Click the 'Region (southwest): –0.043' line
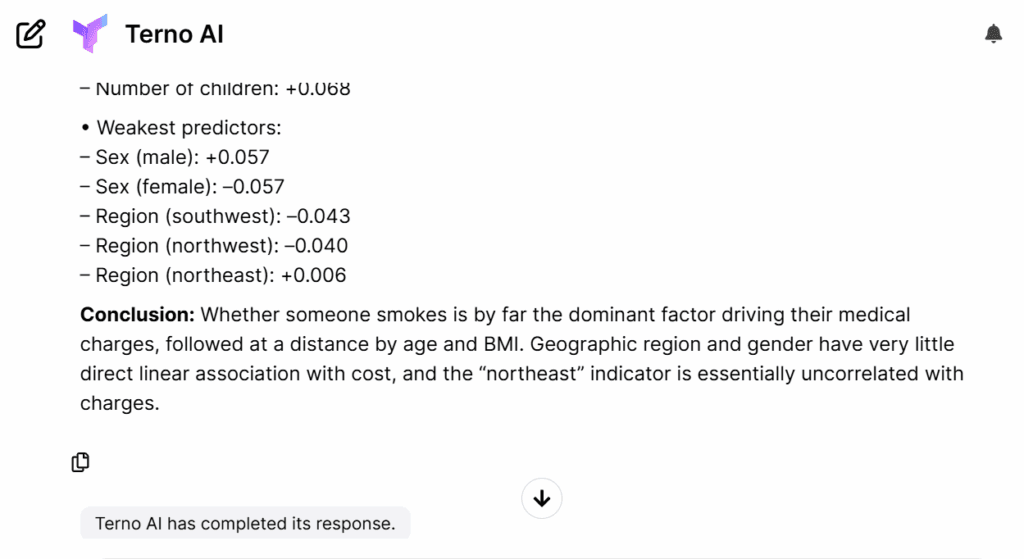The height and width of the screenshot is (559, 1024). 215,216
